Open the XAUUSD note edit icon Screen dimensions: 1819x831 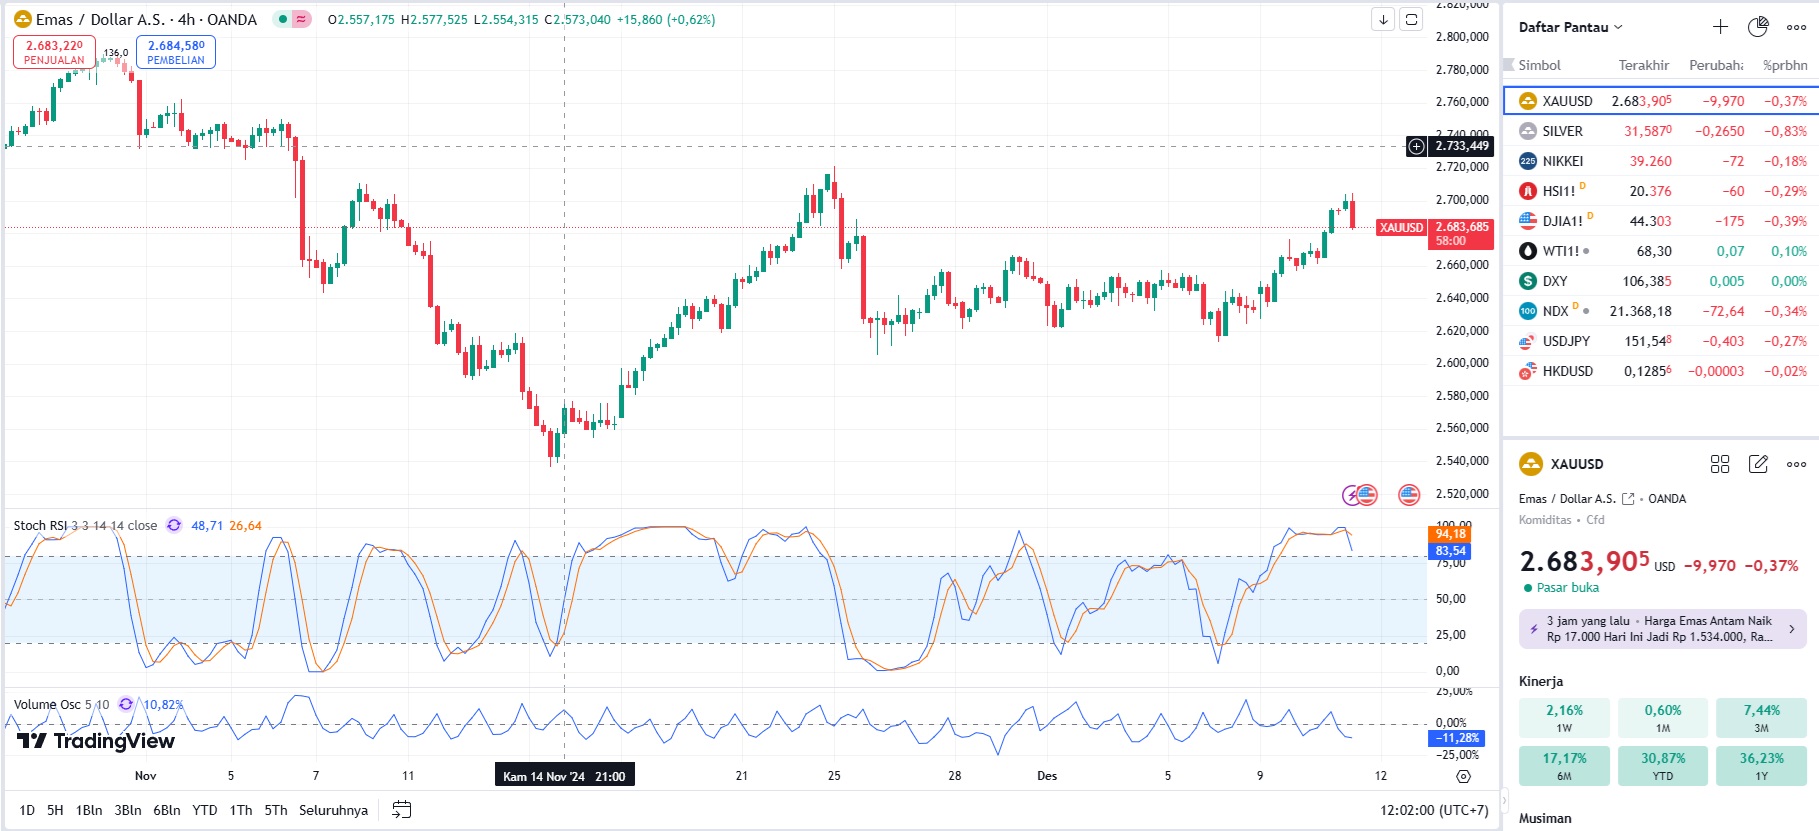pos(1758,464)
